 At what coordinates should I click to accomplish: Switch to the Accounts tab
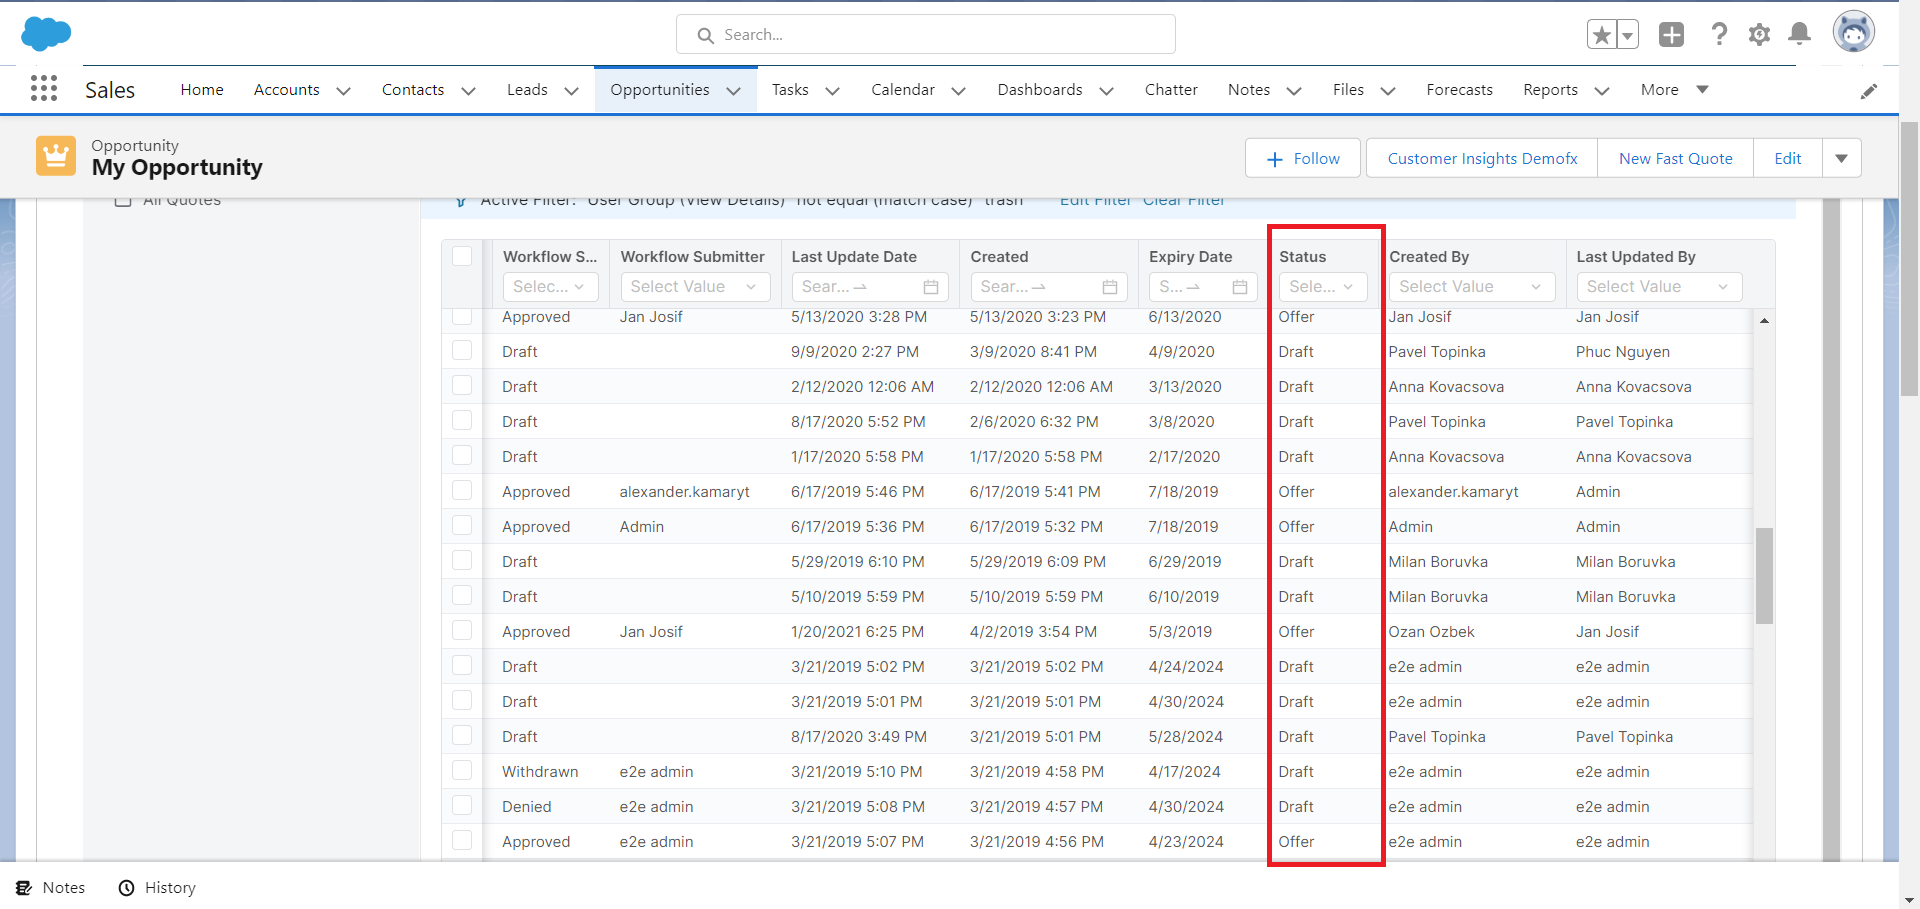(286, 90)
